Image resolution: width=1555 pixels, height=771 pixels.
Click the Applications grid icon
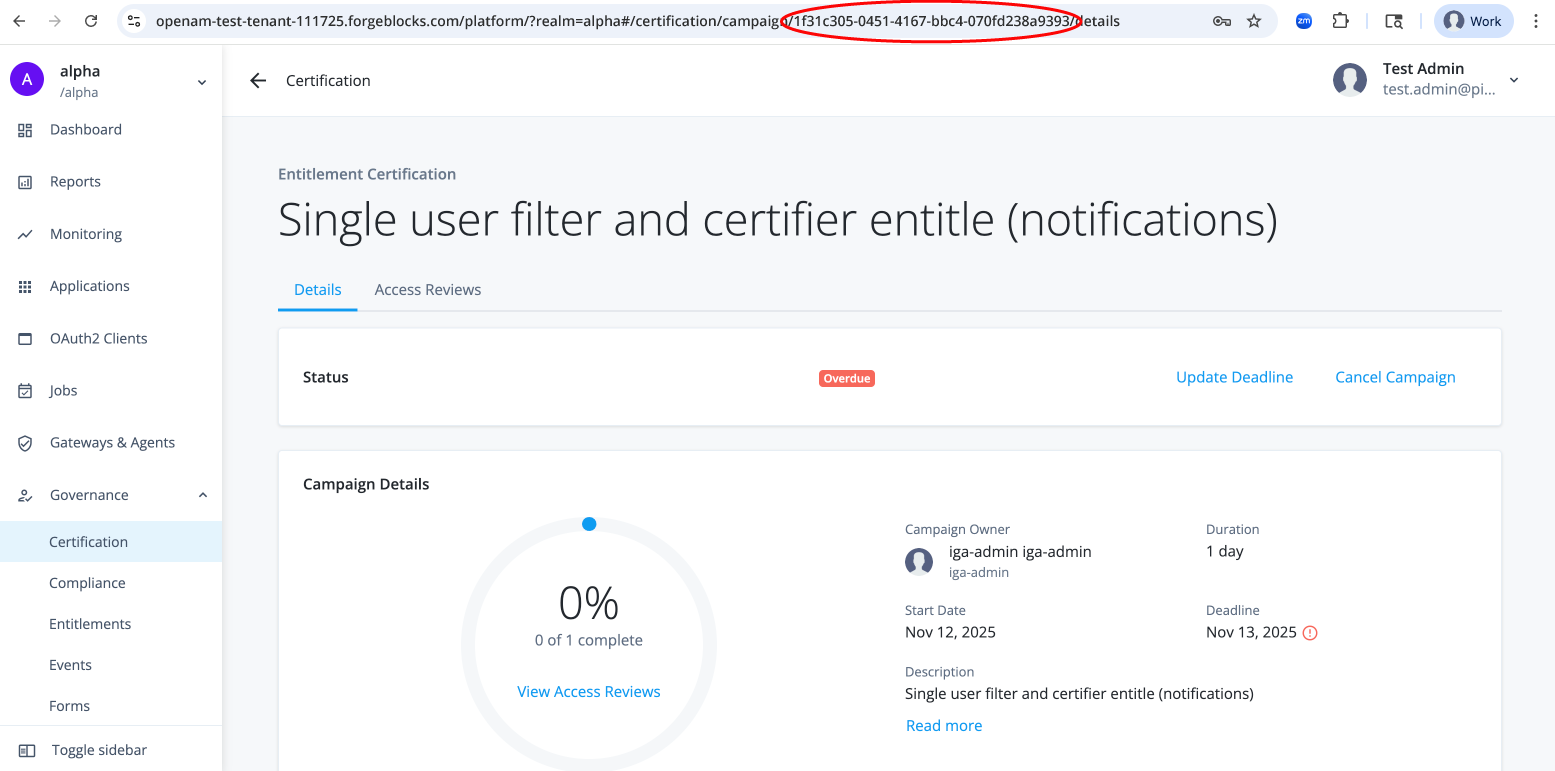tap(25, 285)
